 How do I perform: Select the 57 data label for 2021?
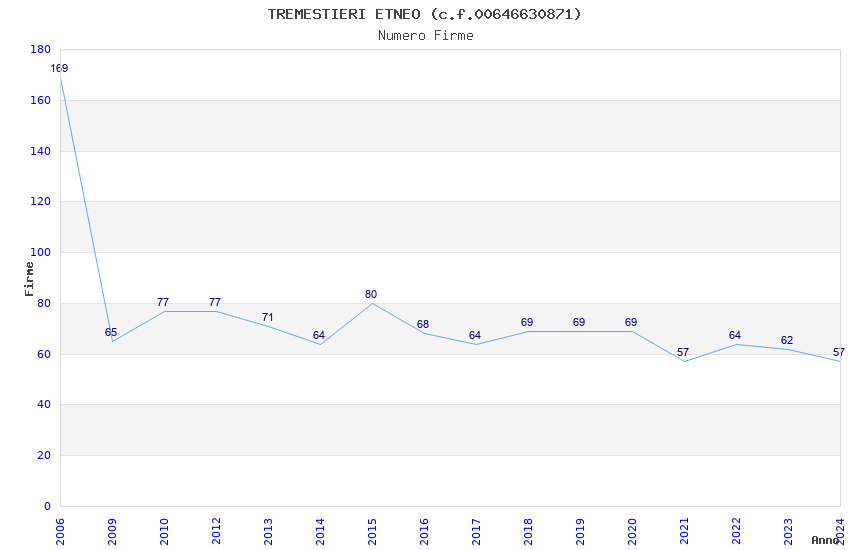(x=683, y=352)
